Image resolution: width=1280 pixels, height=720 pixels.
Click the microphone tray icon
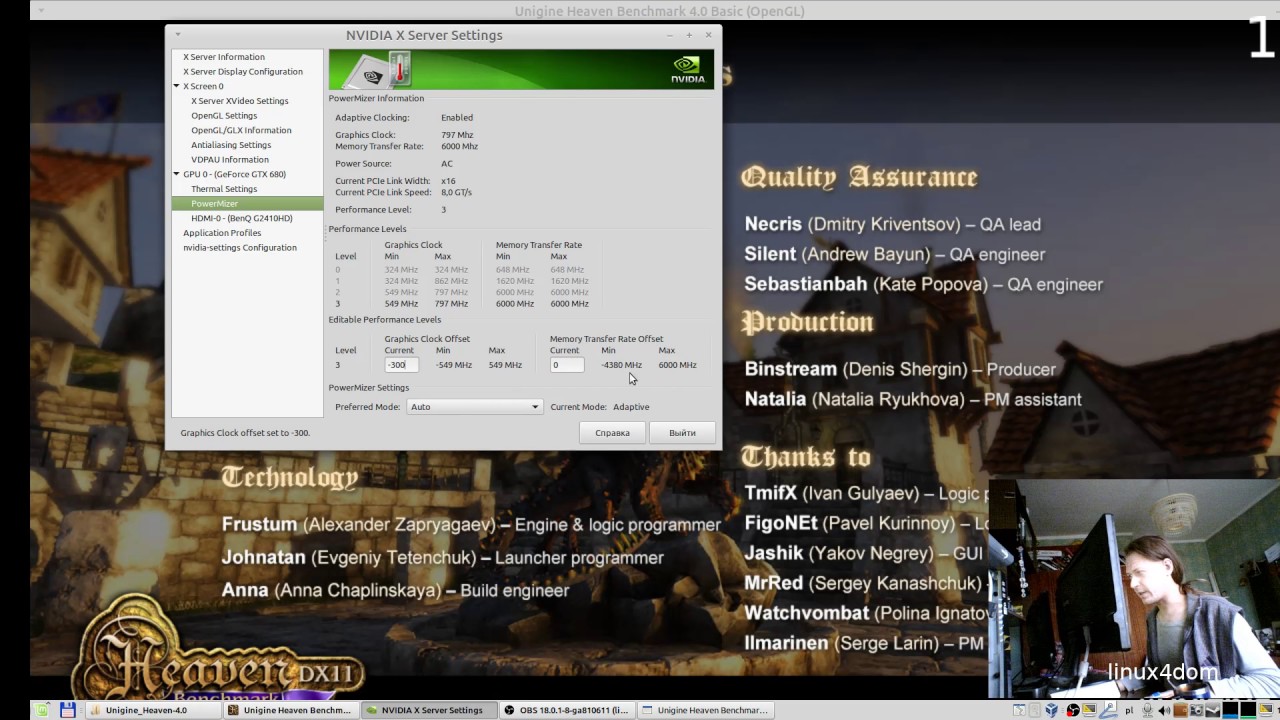click(1147, 710)
